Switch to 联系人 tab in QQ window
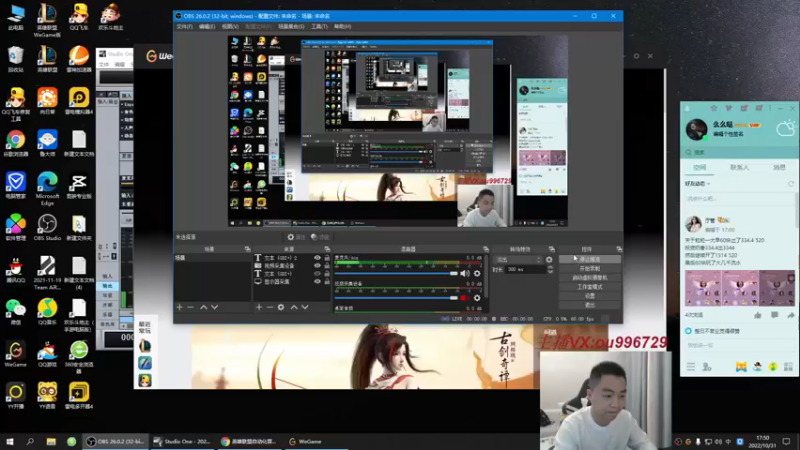This screenshot has height=450, width=800. pyautogui.click(x=739, y=167)
